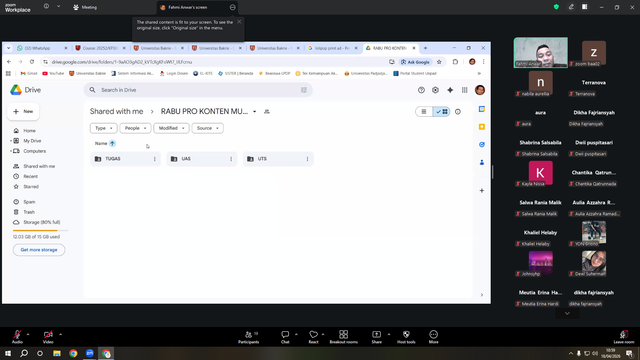Open File Explorer on taskbar
The height and width of the screenshot is (360, 640).
coord(57,353)
